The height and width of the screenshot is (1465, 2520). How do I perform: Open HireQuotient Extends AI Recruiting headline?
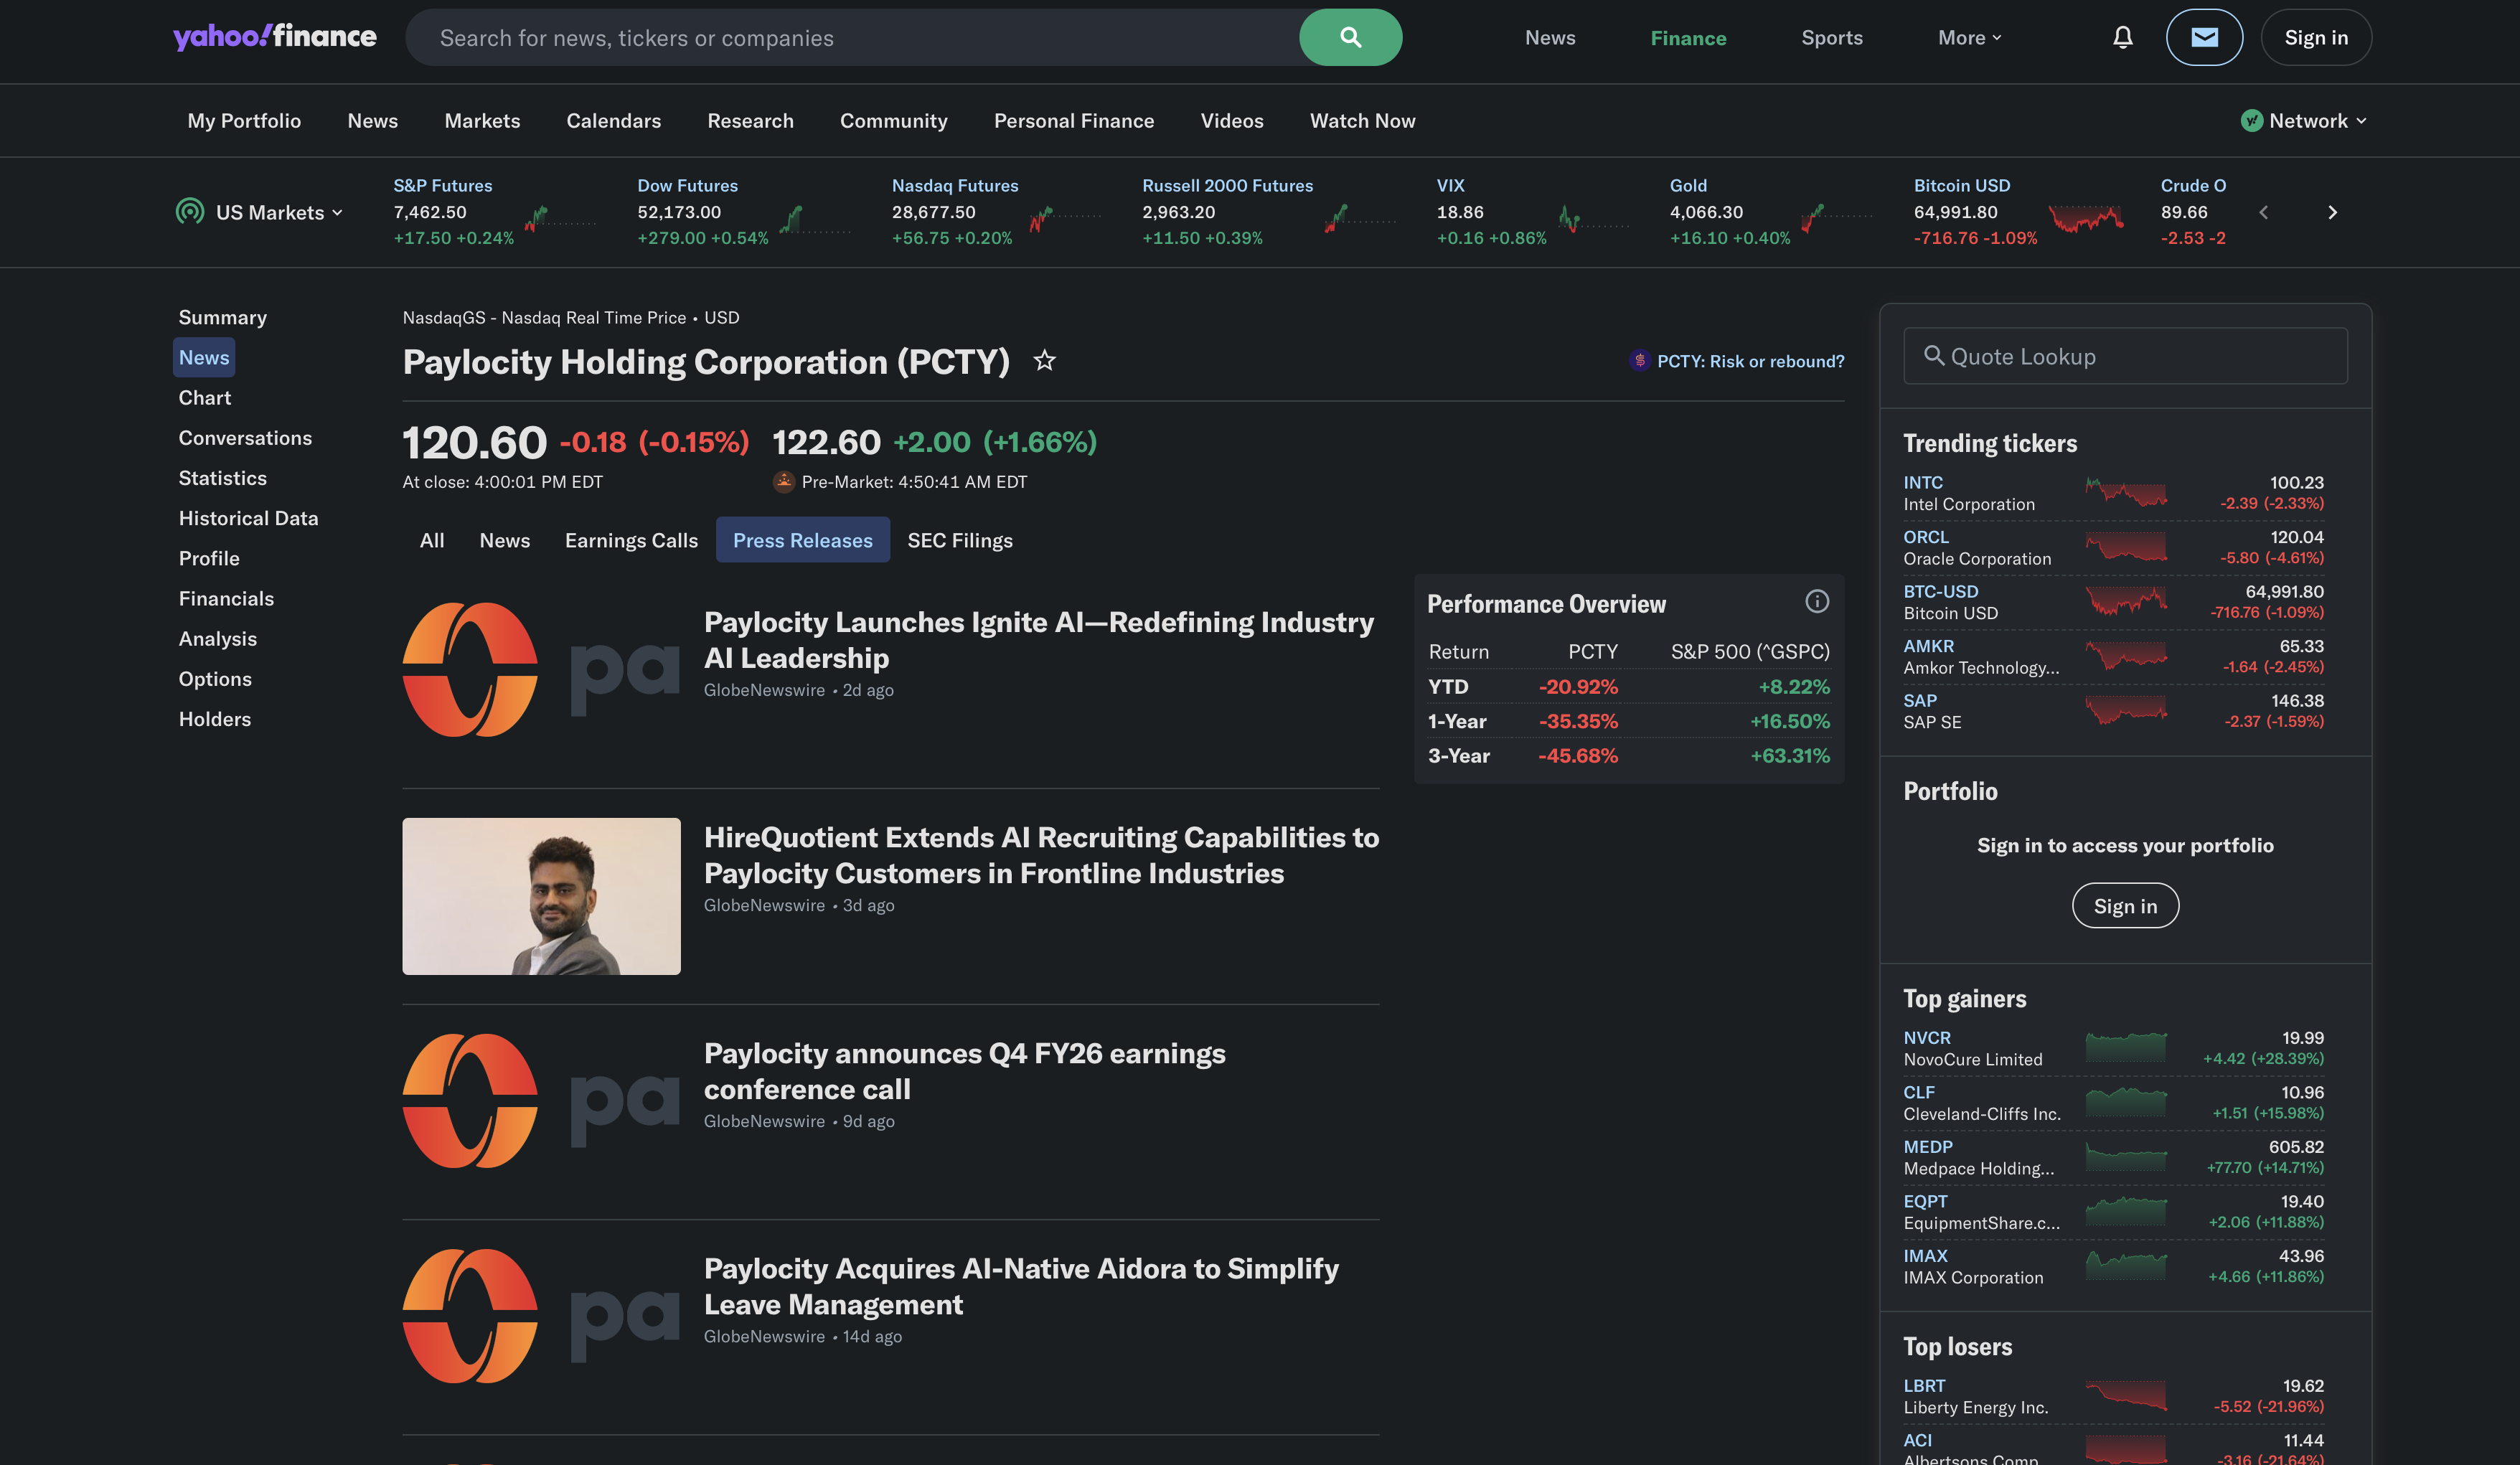pyautogui.click(x=1041, y=855)
